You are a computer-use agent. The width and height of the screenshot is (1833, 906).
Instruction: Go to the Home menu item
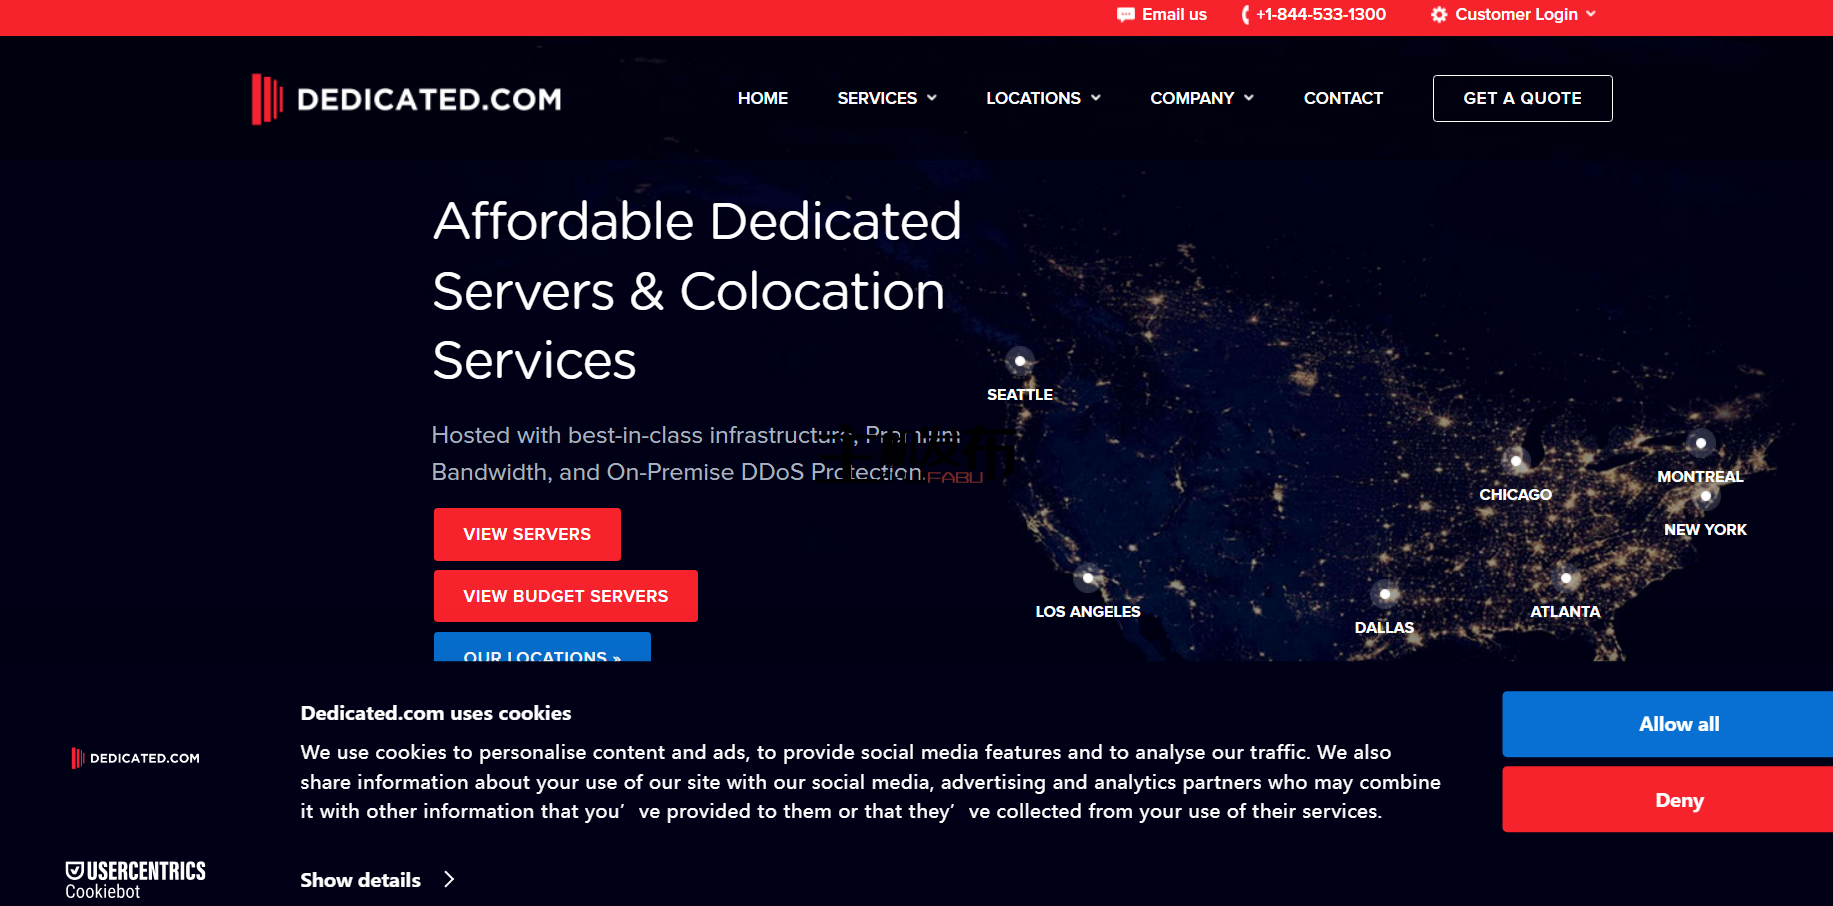point(763,98)
